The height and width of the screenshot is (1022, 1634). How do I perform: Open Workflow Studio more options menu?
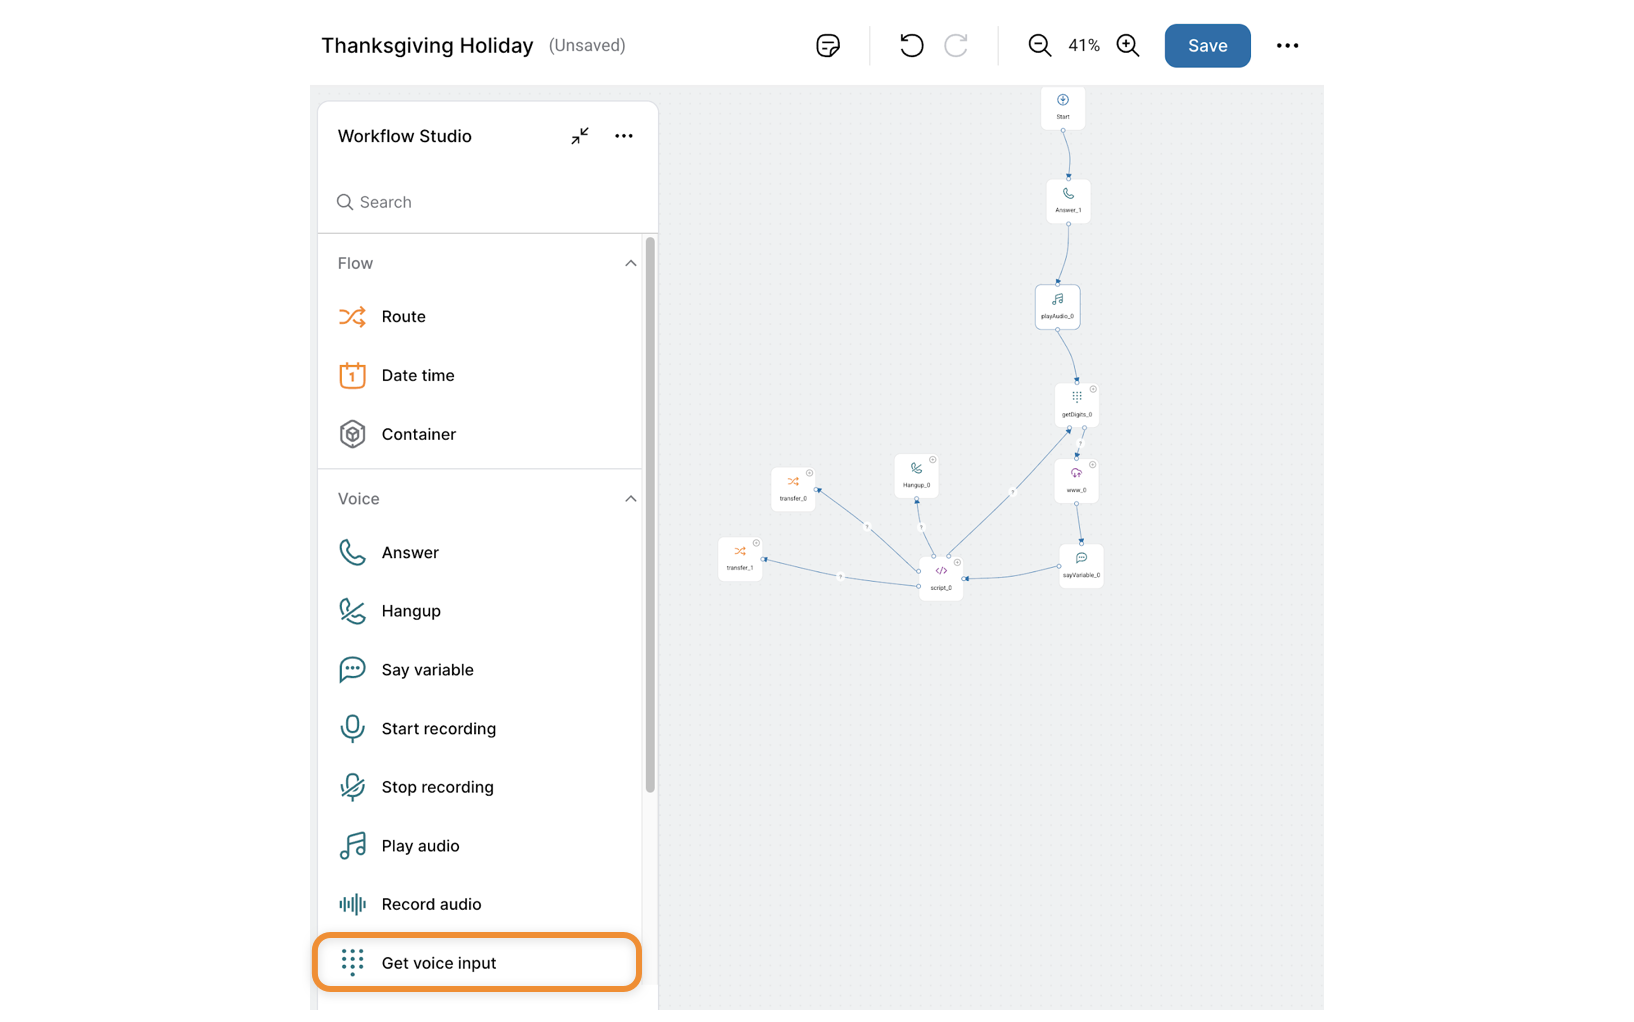point(624,136)
